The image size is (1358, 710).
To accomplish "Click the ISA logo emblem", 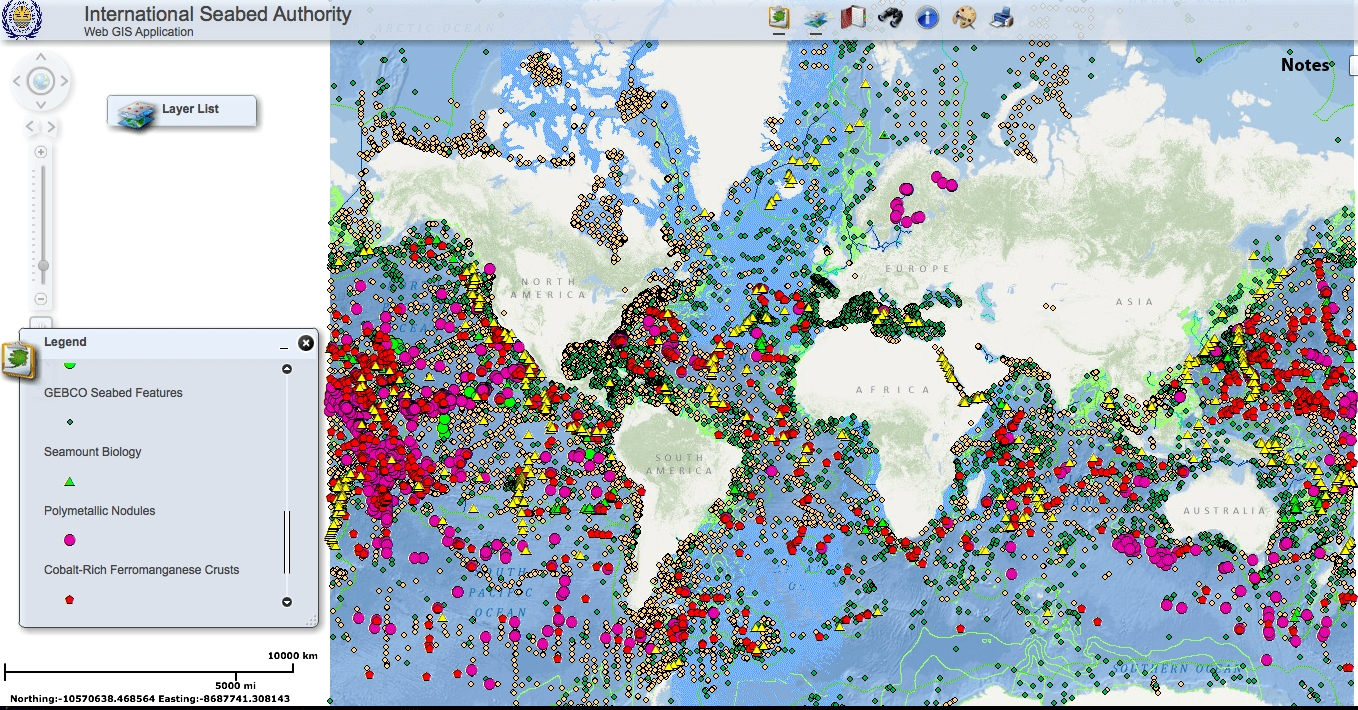I will (x=21, y=19).
